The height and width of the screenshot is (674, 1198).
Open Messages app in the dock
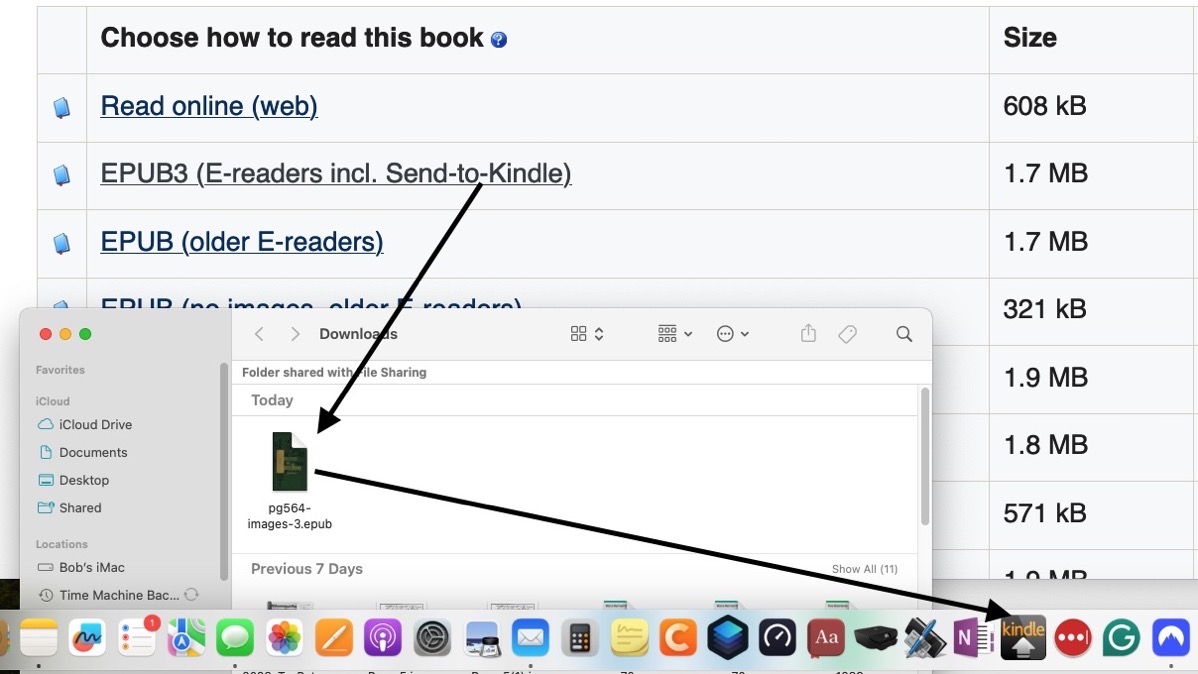(236, 638)
